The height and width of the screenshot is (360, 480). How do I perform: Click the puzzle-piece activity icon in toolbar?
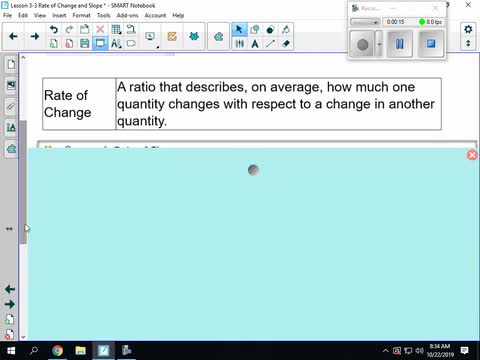tap(218, 36)
